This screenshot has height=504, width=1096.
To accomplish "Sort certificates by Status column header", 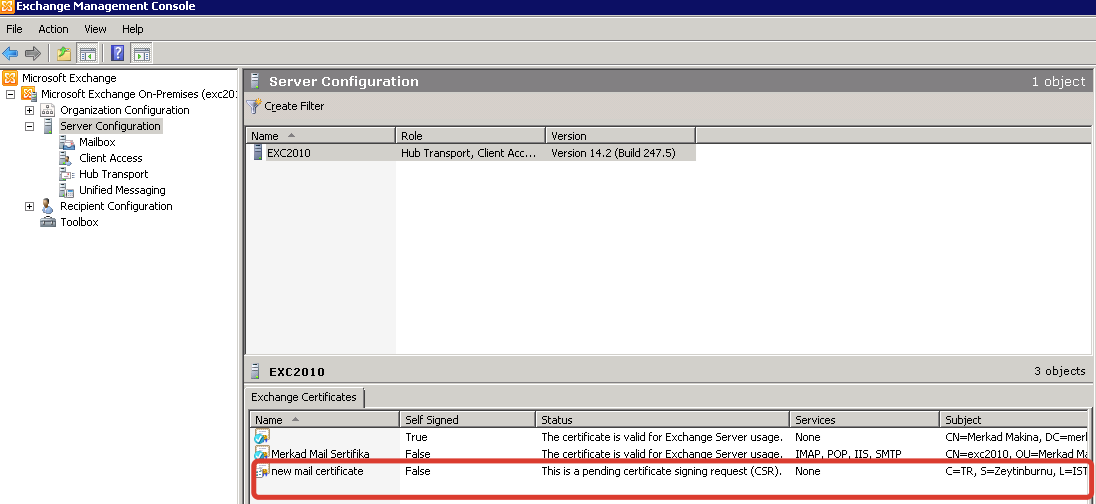I will 663,419.
